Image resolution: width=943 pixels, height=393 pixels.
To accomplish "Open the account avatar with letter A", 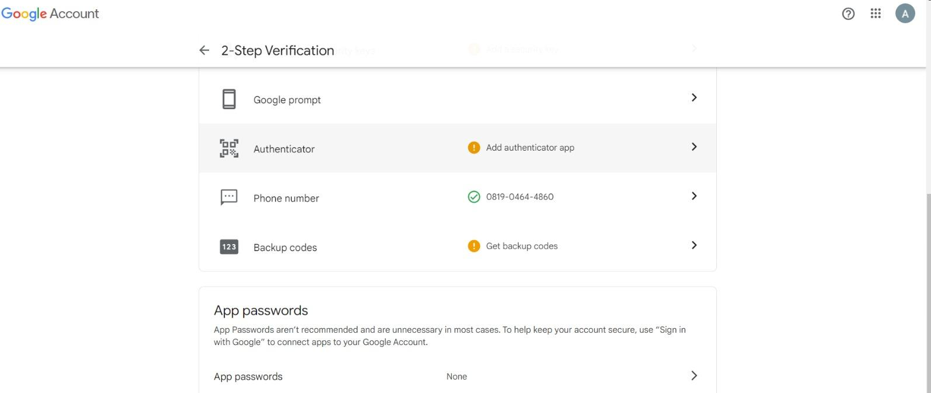I will coord(905,13).
